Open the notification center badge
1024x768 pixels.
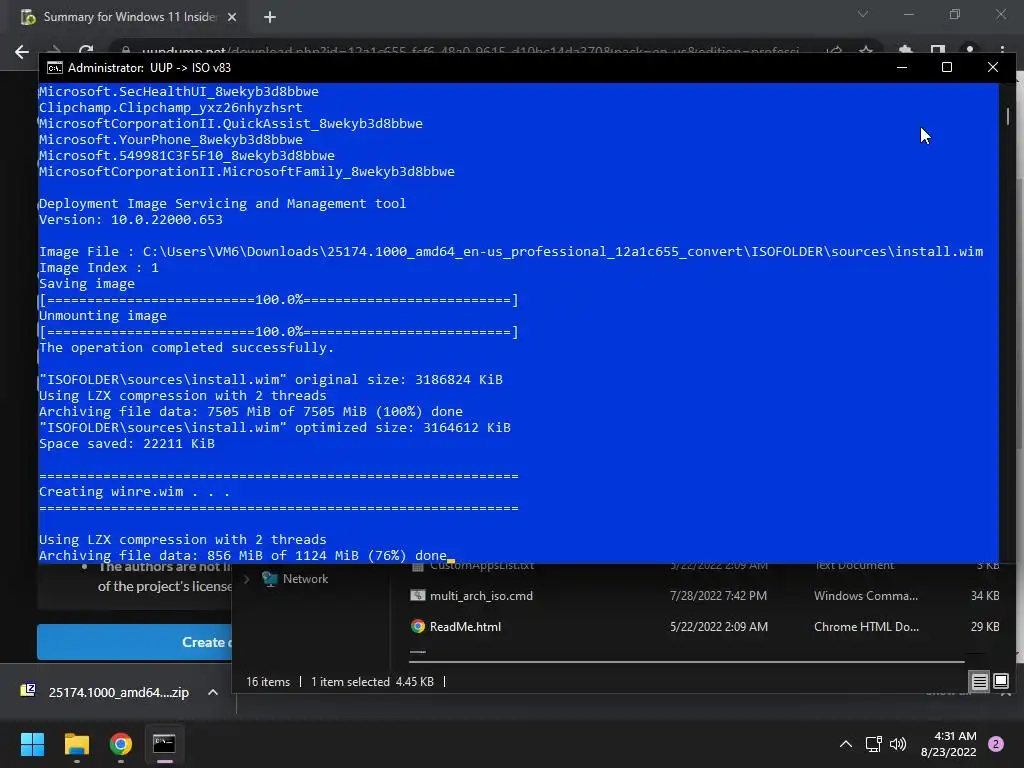996,744
